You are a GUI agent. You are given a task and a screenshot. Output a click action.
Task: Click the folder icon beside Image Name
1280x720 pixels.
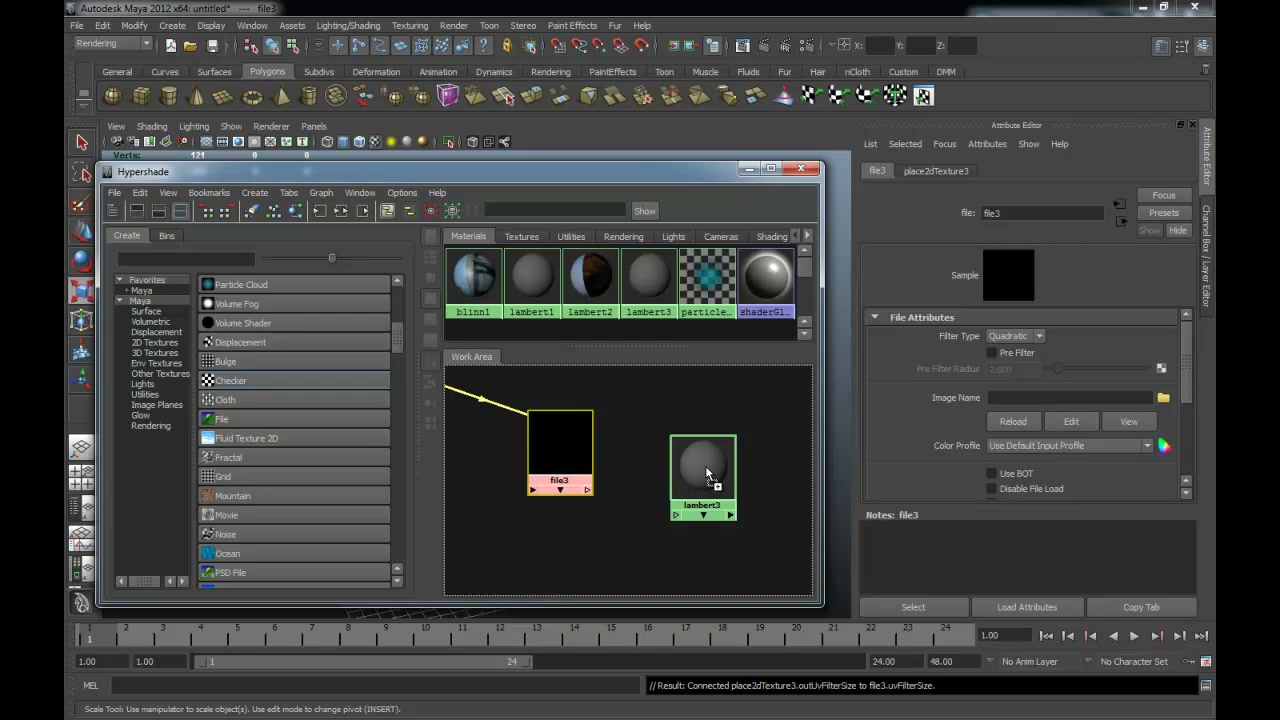[1163, 398]
